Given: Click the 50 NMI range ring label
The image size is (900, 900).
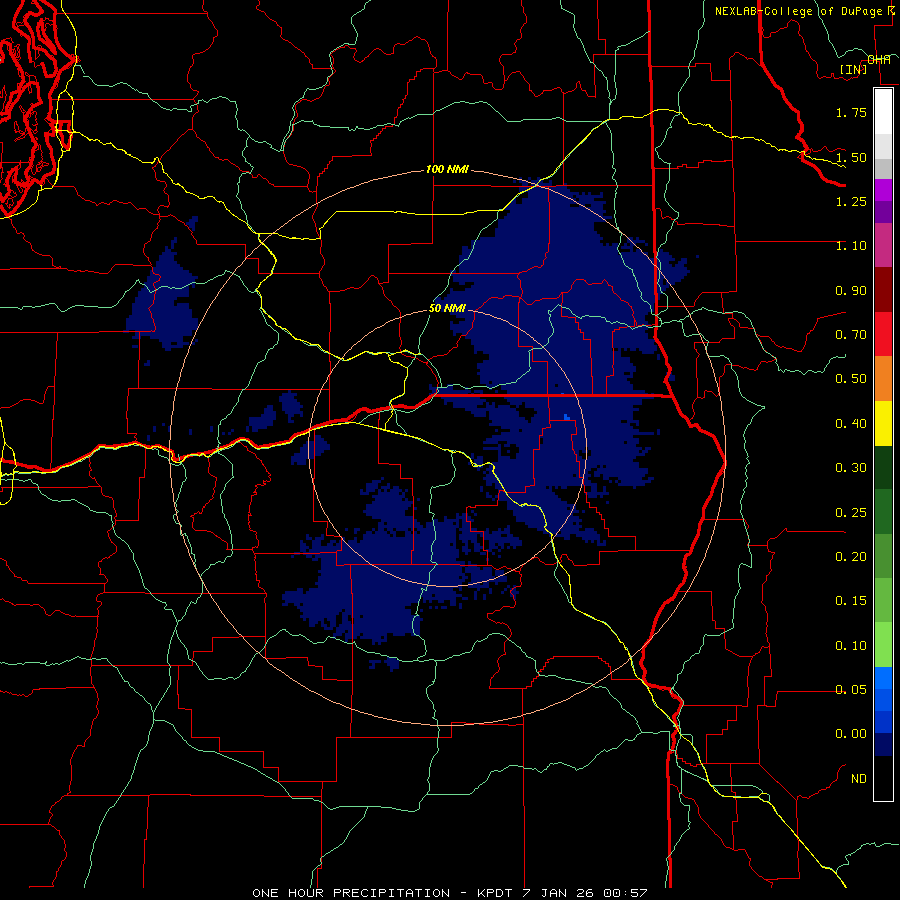Looking at the screenshot, I should point(447,308).
